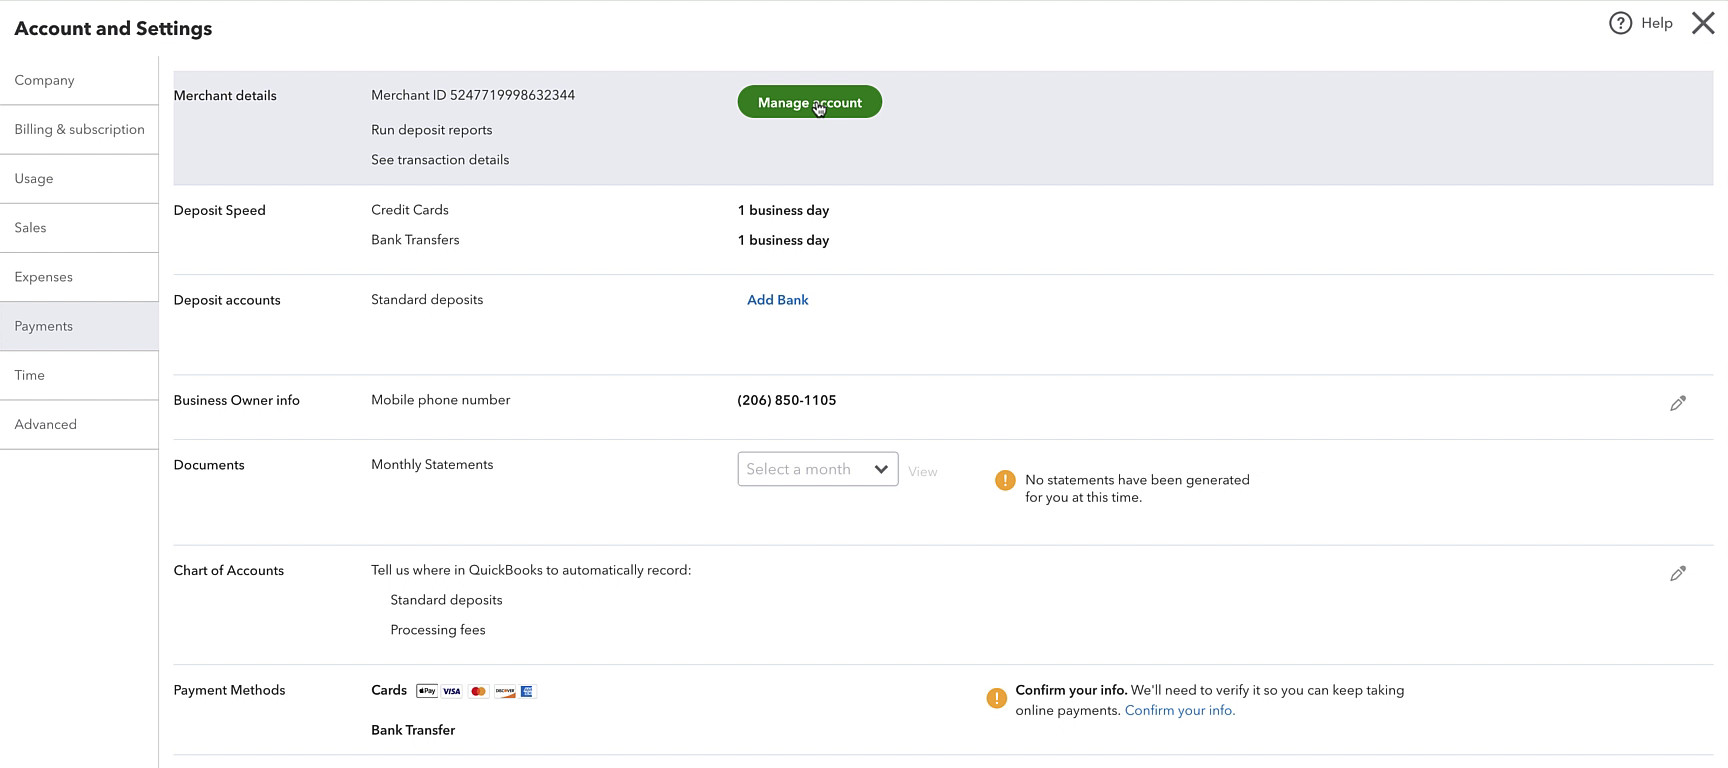This screenshot has height=768, width=1728.
Task: Click the Mobile phone number label
Action: tap(441, 400)
